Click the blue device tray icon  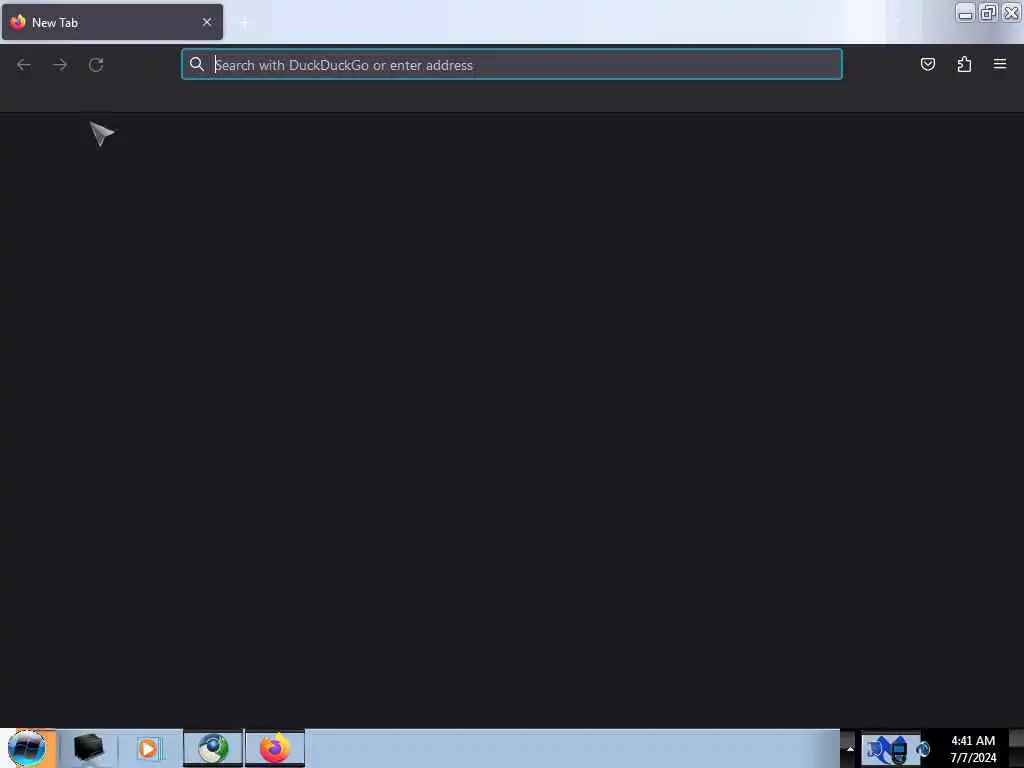(900, 749)
